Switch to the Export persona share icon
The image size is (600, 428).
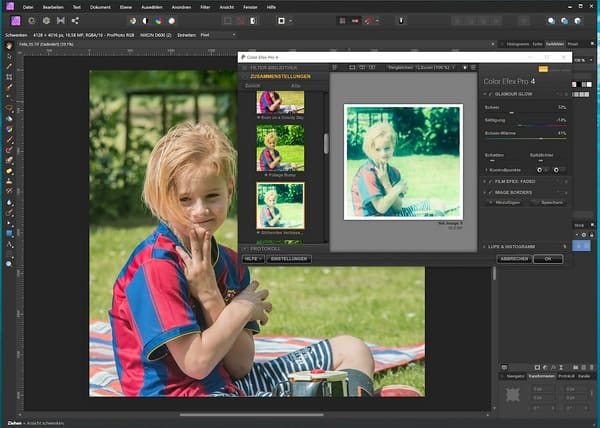pos(75,21)
